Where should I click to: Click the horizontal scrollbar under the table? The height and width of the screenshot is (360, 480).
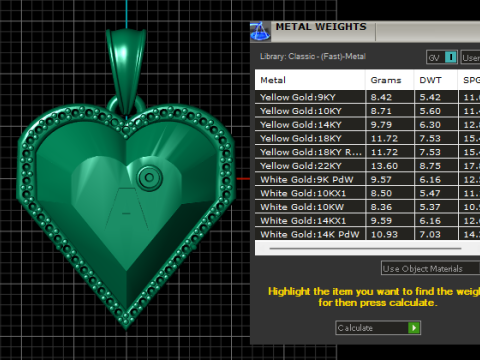click(x=365, y=248)
